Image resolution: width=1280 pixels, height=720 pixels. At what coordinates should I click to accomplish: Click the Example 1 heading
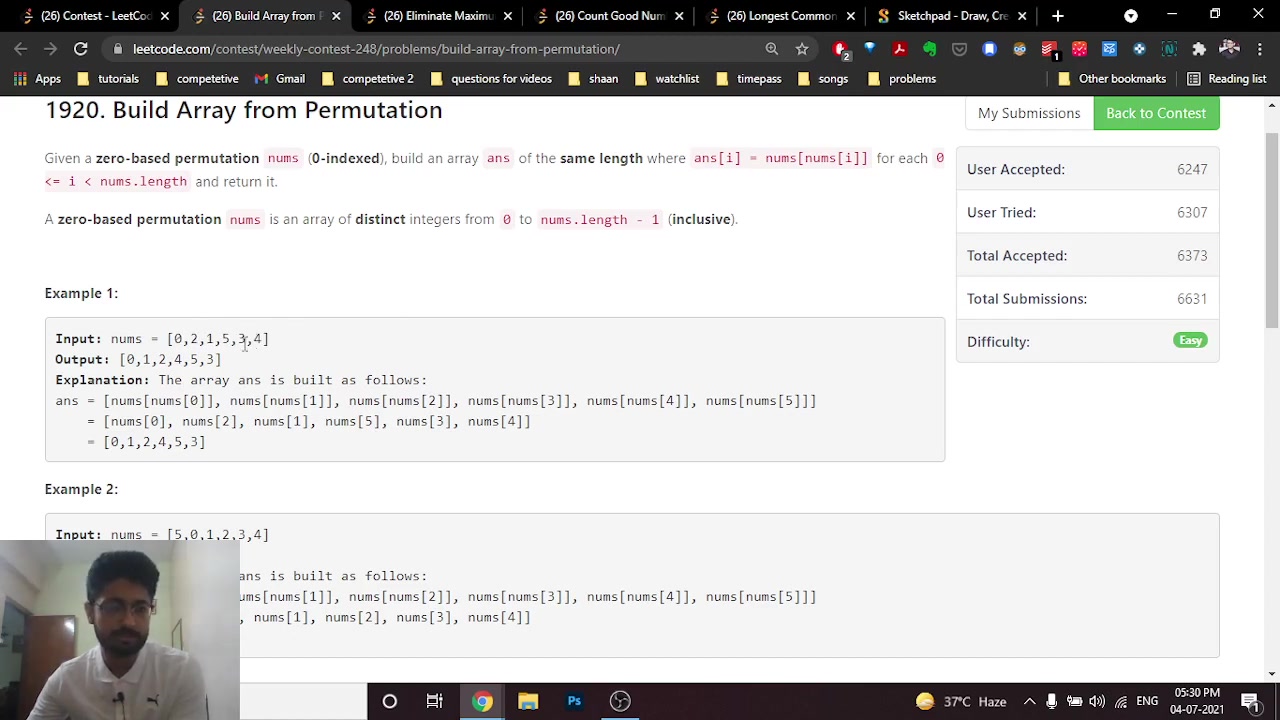pos(81,293)
